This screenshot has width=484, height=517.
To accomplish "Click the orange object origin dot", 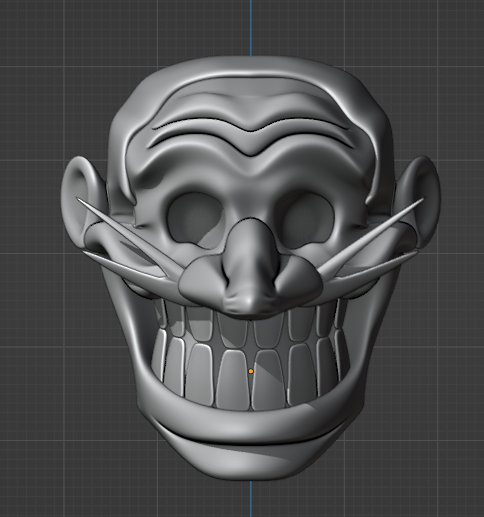I will coord(251,371).
